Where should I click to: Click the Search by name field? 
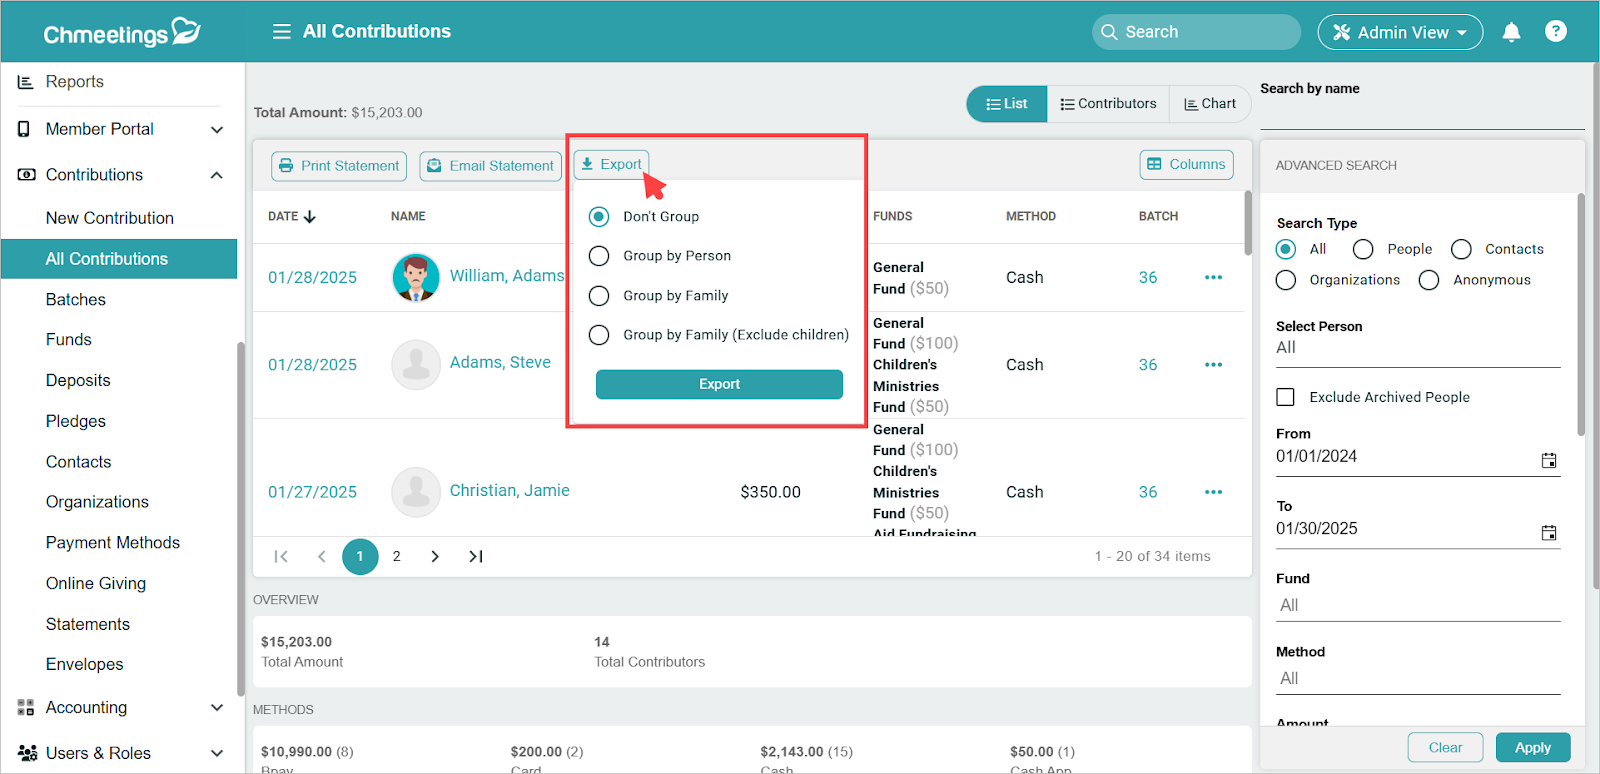[x=1422, y=115]
